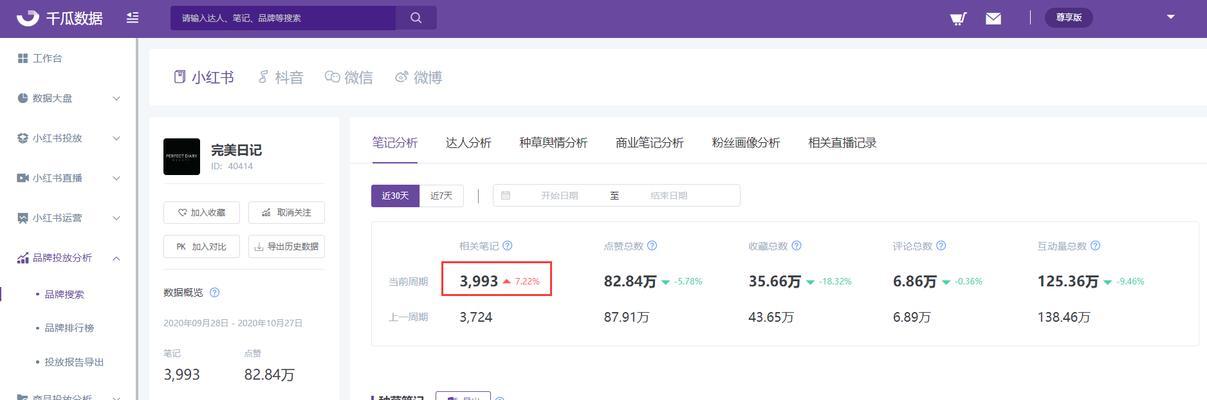
Task: Open 品牌排行榜 in the sidebar
Action: coord(69,328)
